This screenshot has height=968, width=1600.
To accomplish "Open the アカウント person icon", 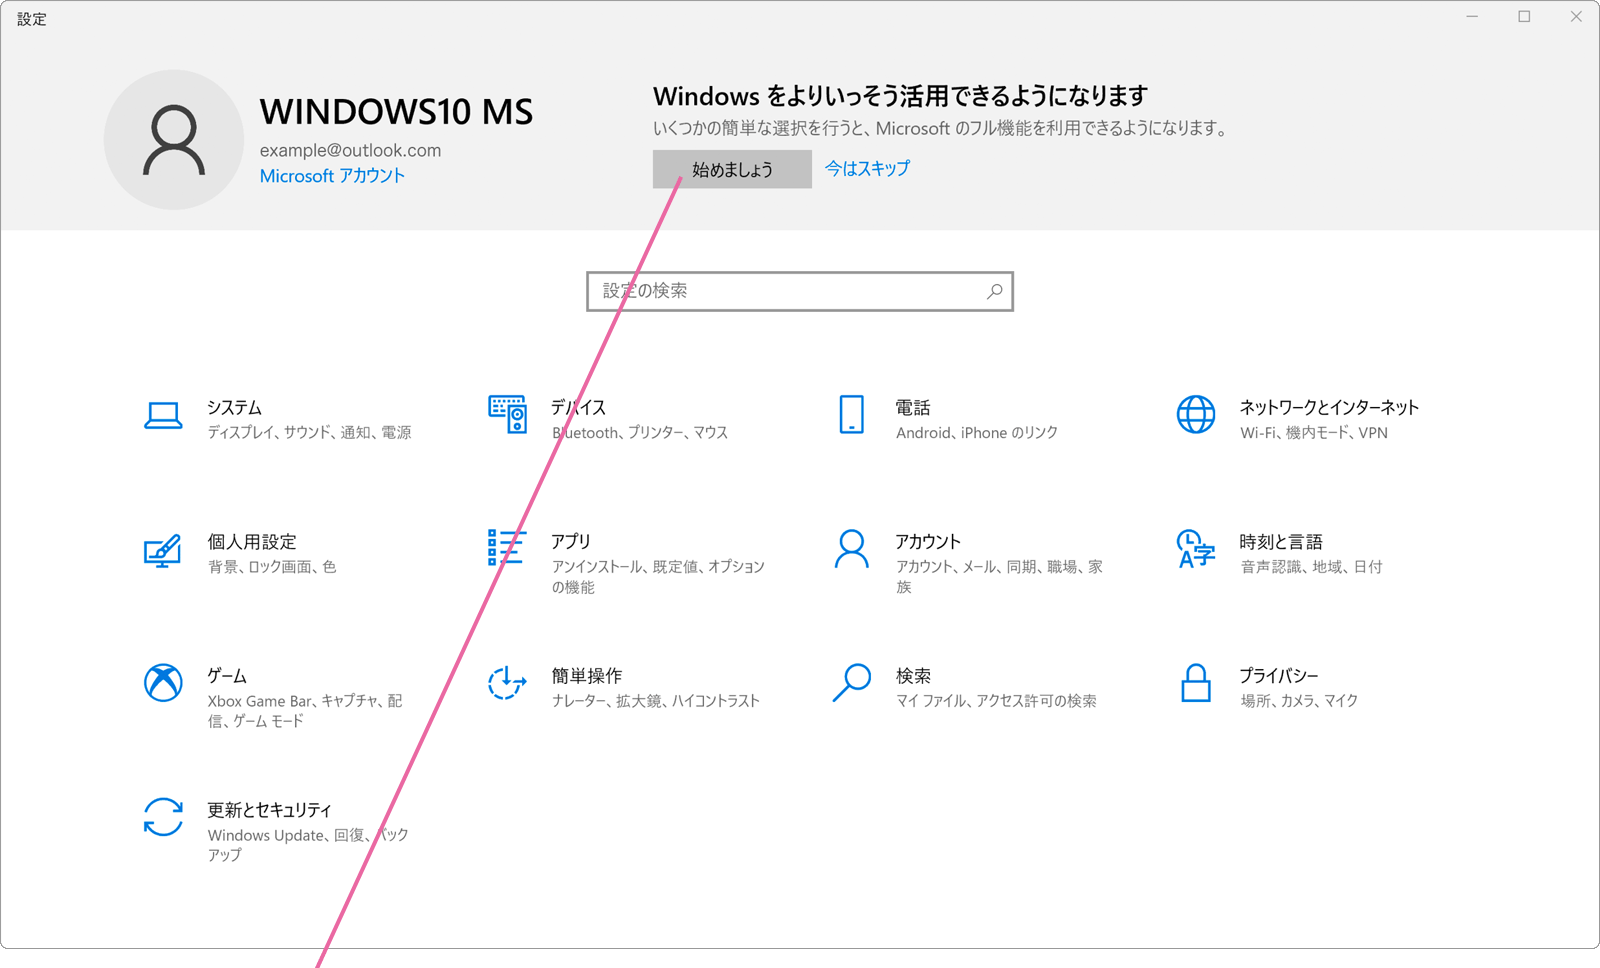I will [851, 549].
